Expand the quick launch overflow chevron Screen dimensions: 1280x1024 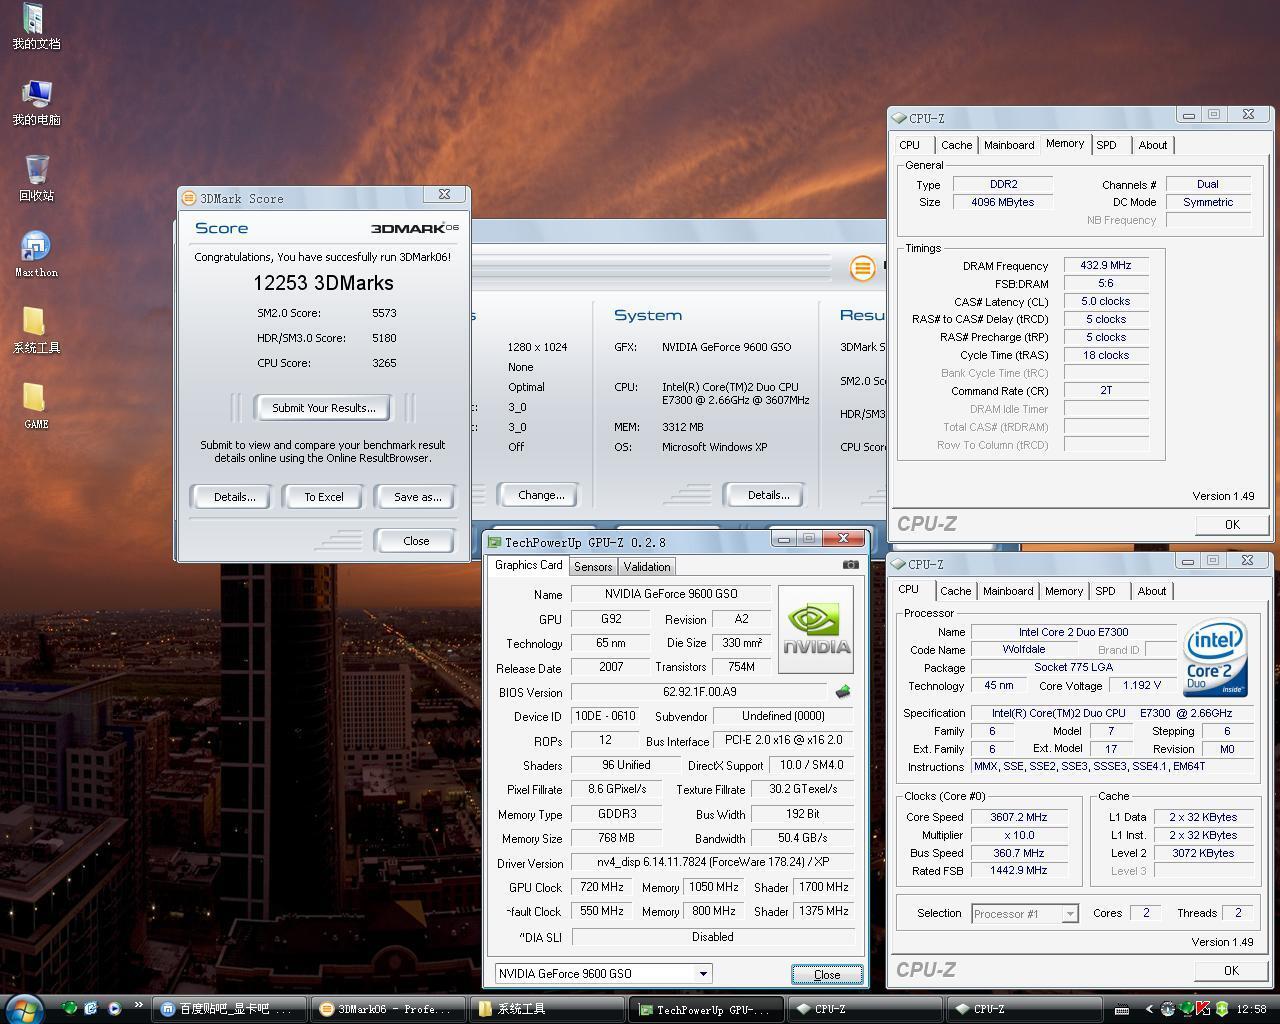point(137,1006)
